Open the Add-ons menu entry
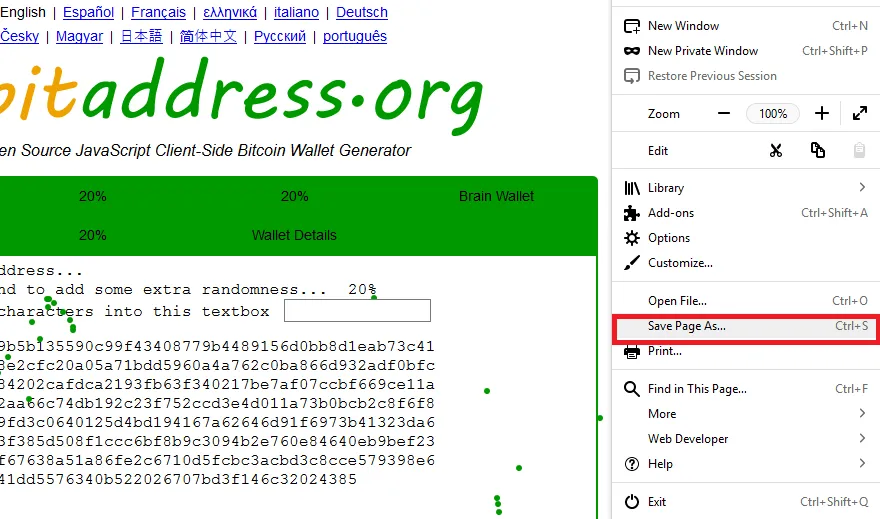Image resolution: width=880 pixels, height=519 pixels. pyautogui.click(x=746, y=213)
